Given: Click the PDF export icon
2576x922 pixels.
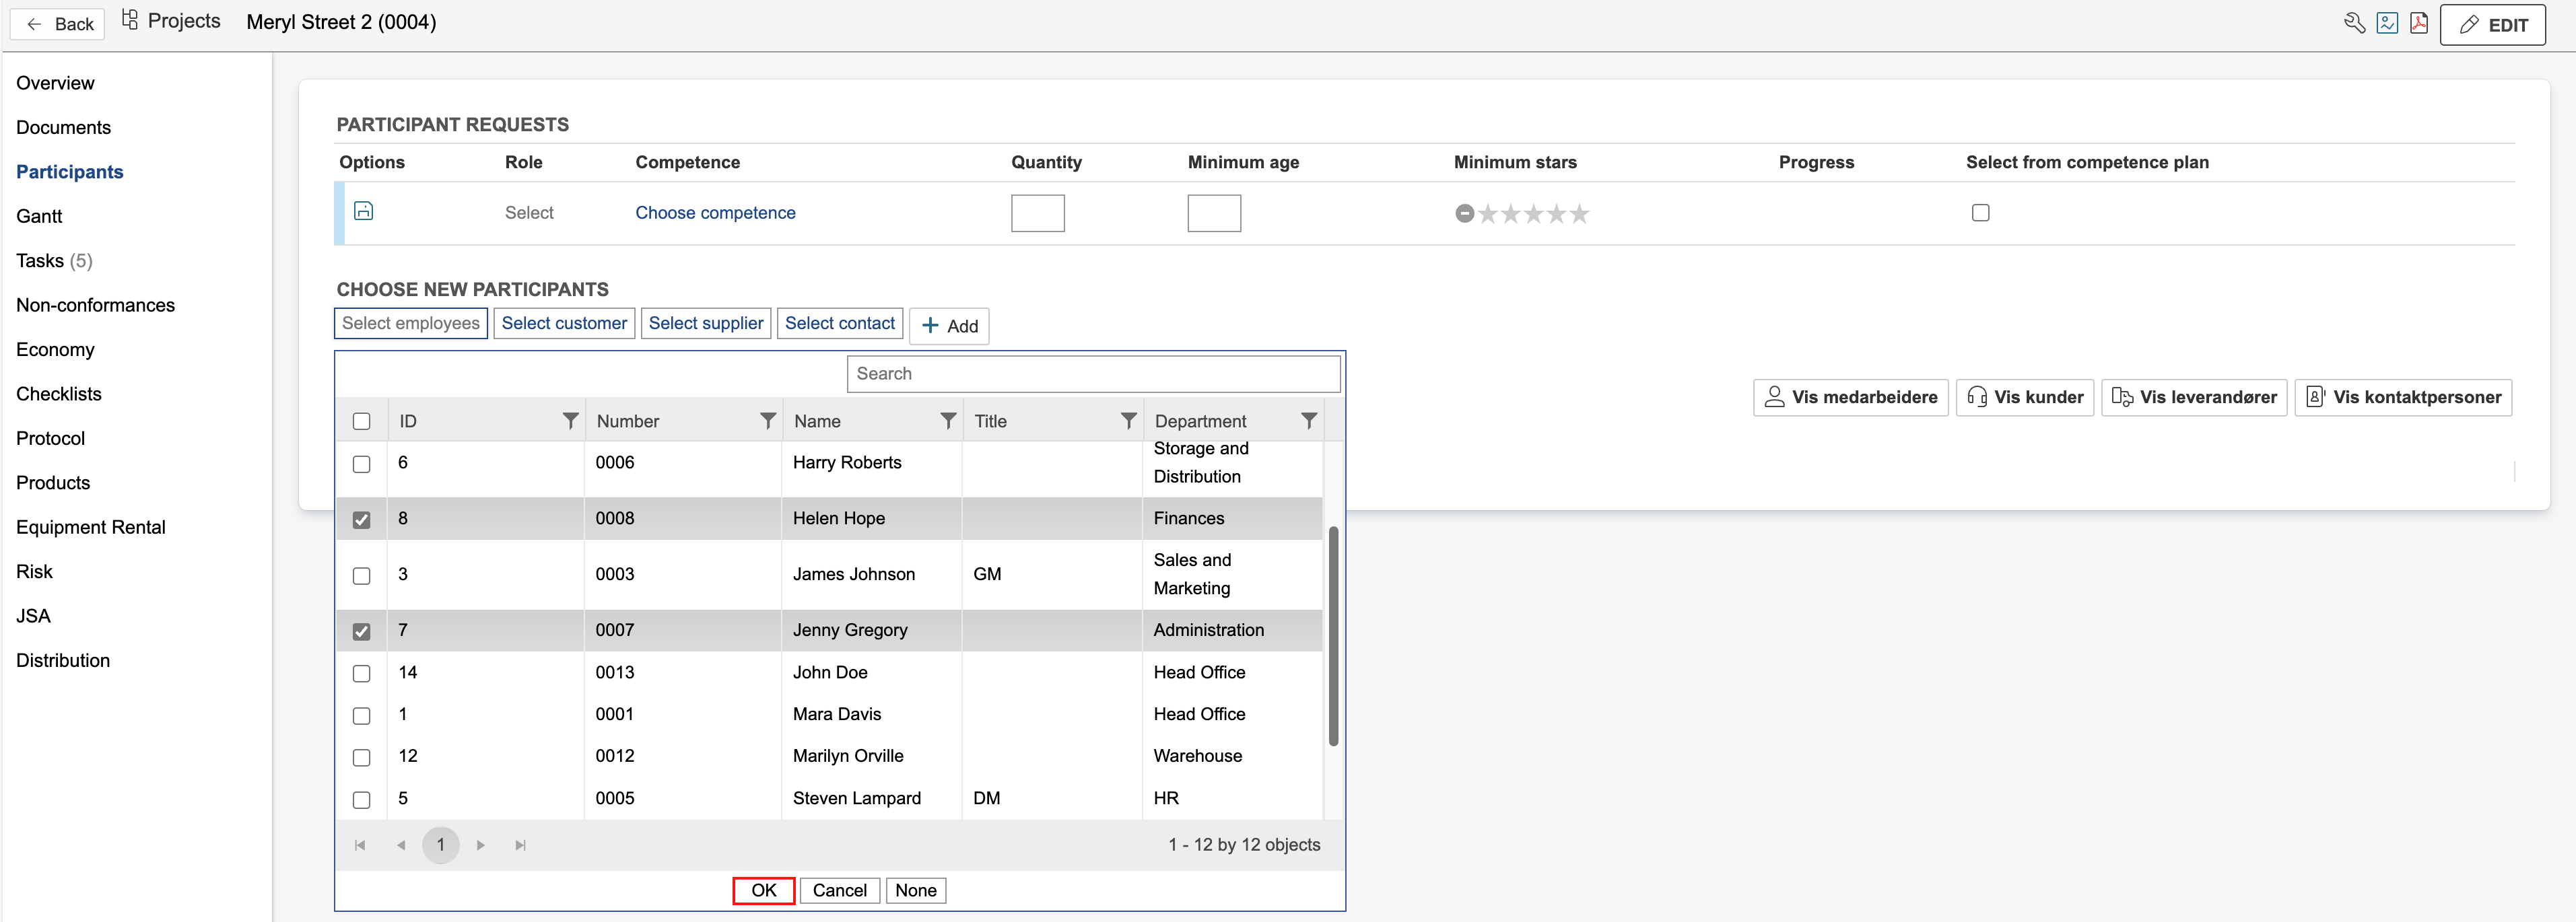Looking at the screenshot, I should tap(2419, 23).
